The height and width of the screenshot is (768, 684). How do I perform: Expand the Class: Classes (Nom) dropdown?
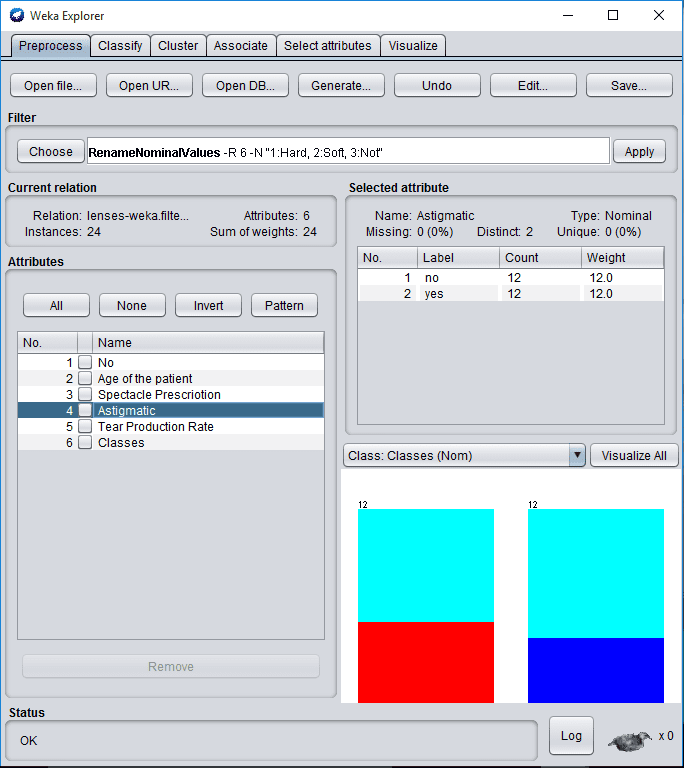577,456
